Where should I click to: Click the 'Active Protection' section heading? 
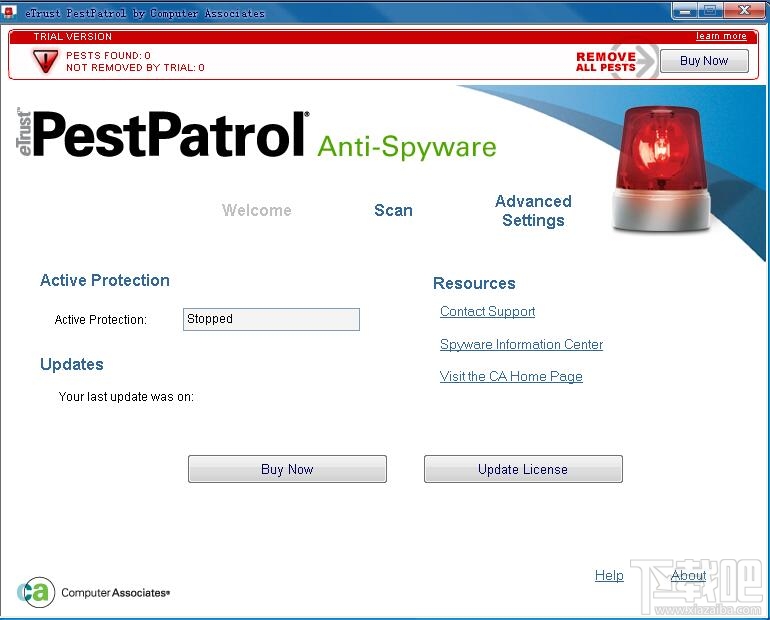[x=105, y=280]
